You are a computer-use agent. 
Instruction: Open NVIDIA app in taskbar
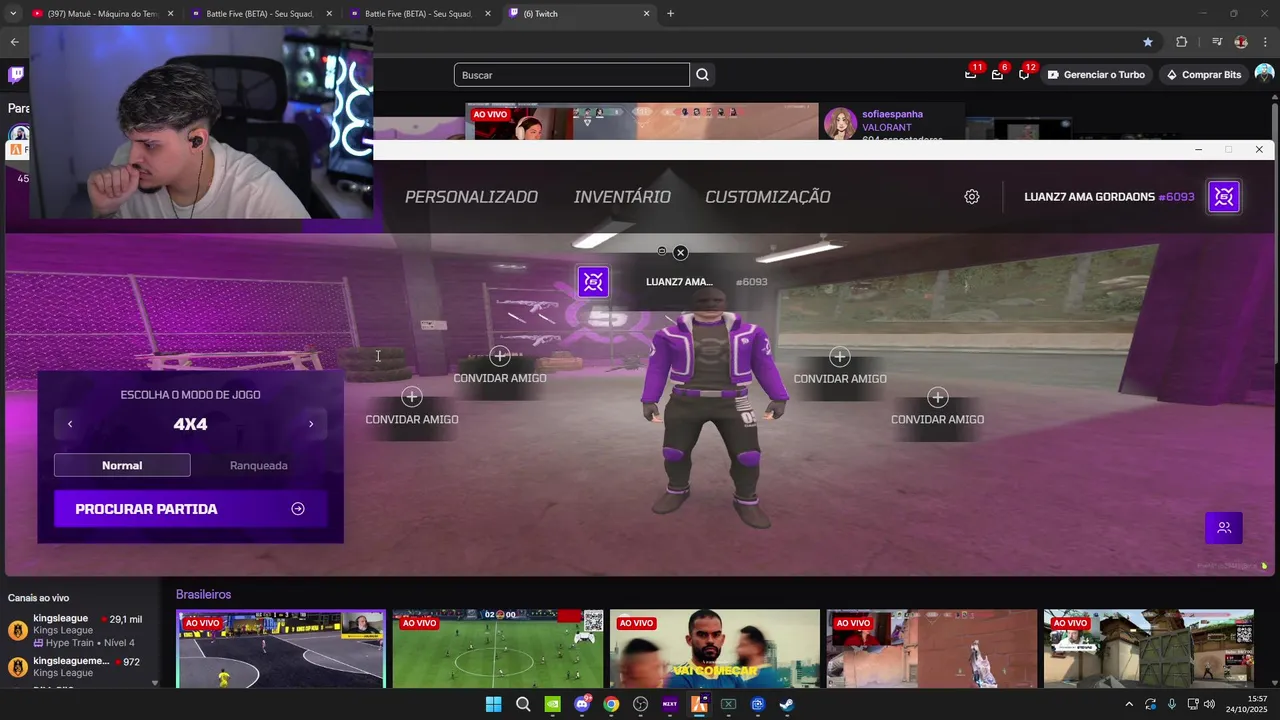point(552,704)
